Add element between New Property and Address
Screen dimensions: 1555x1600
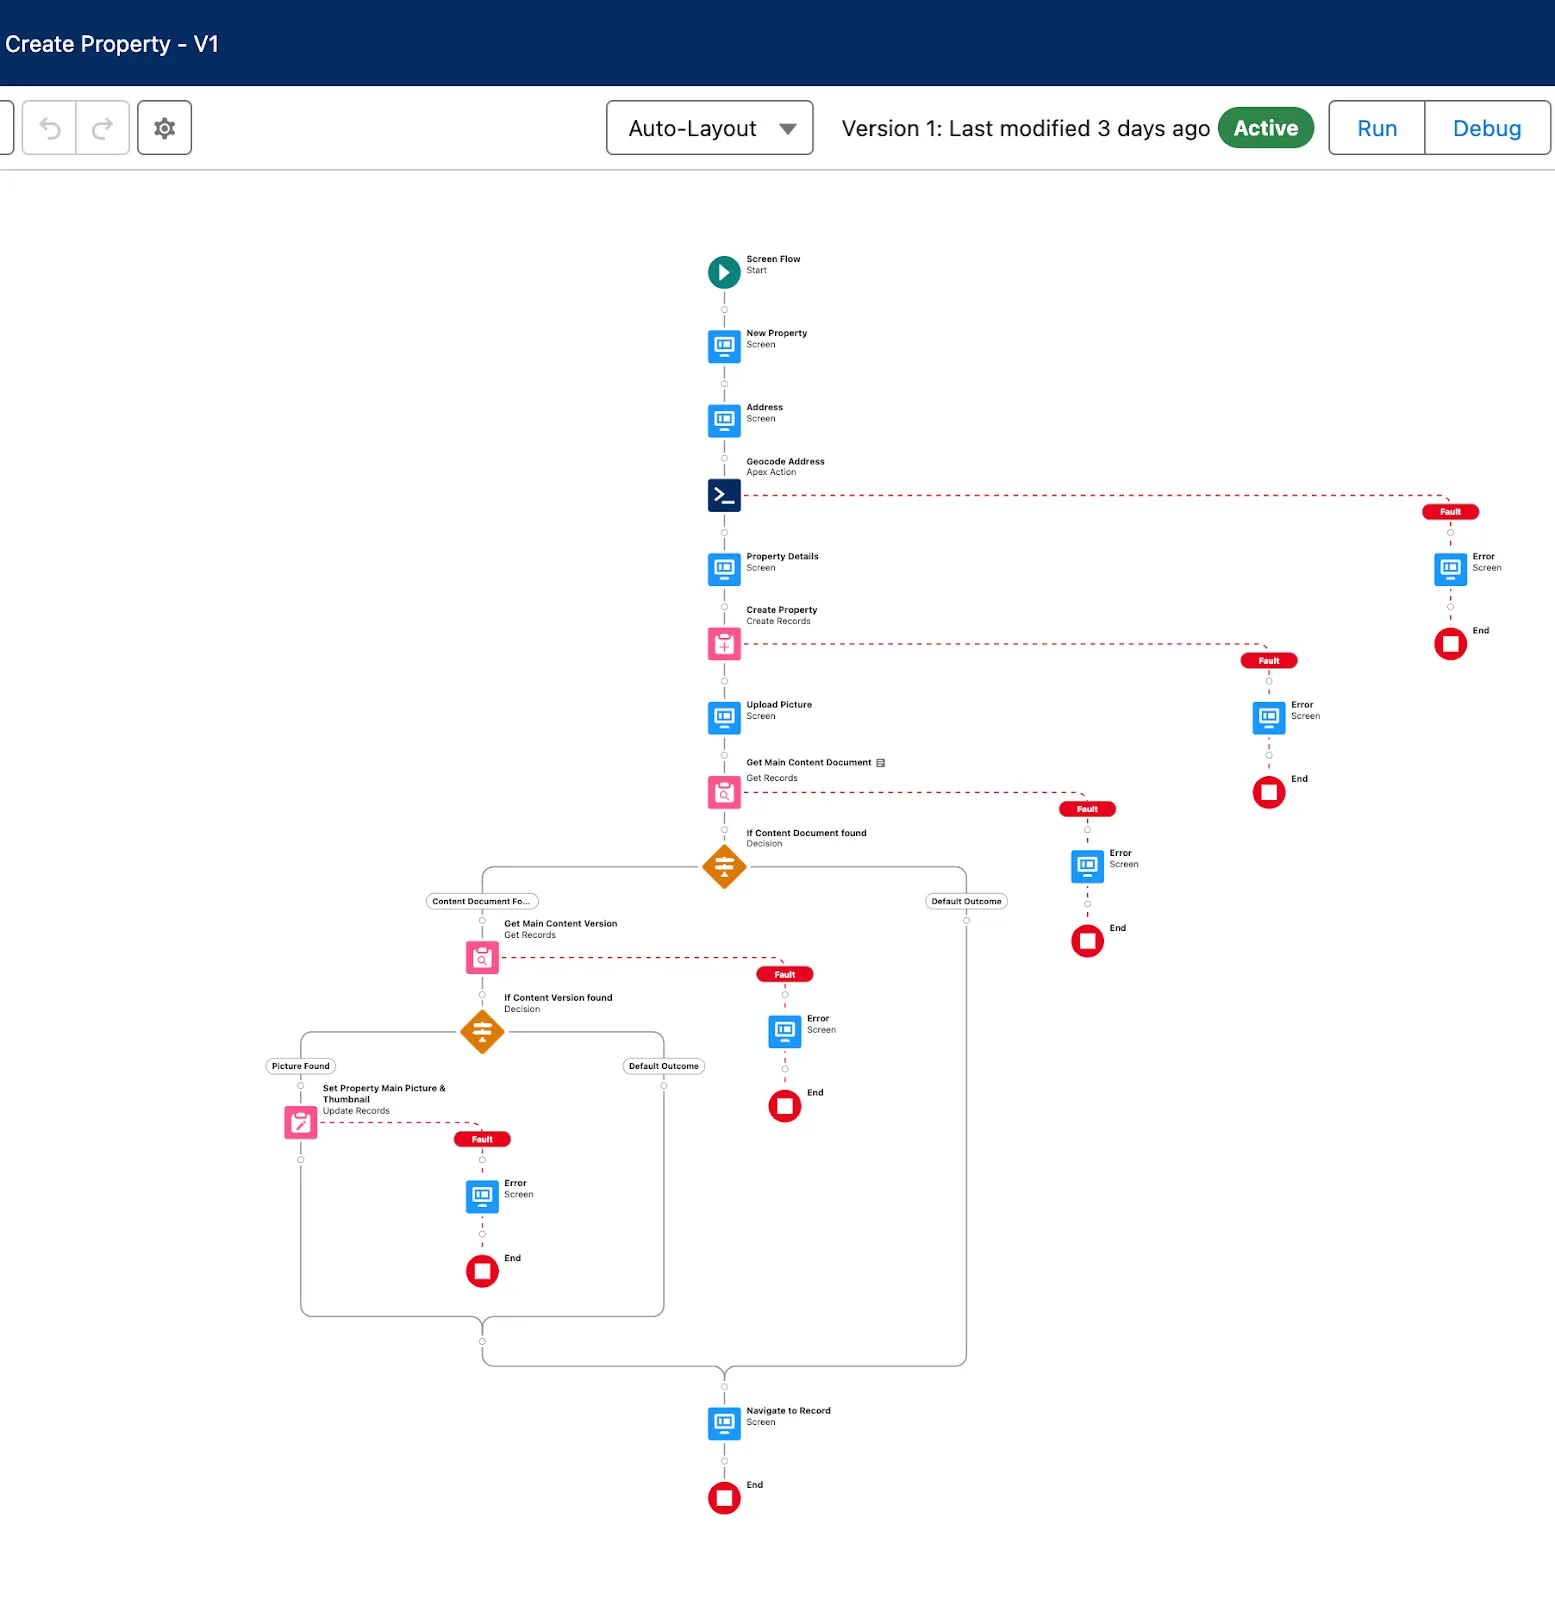pos(724,384)
